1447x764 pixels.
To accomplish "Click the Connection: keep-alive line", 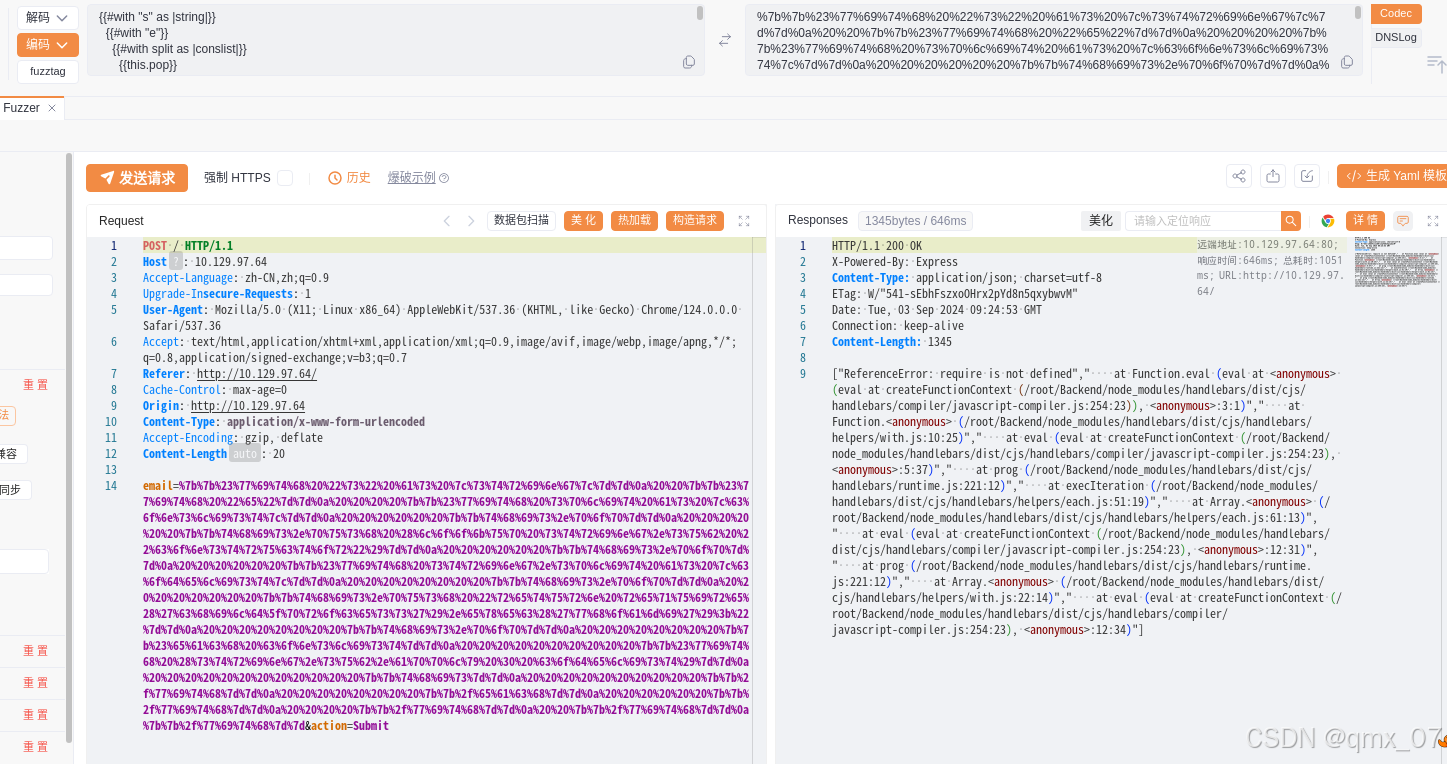I will tap(898, 326).
